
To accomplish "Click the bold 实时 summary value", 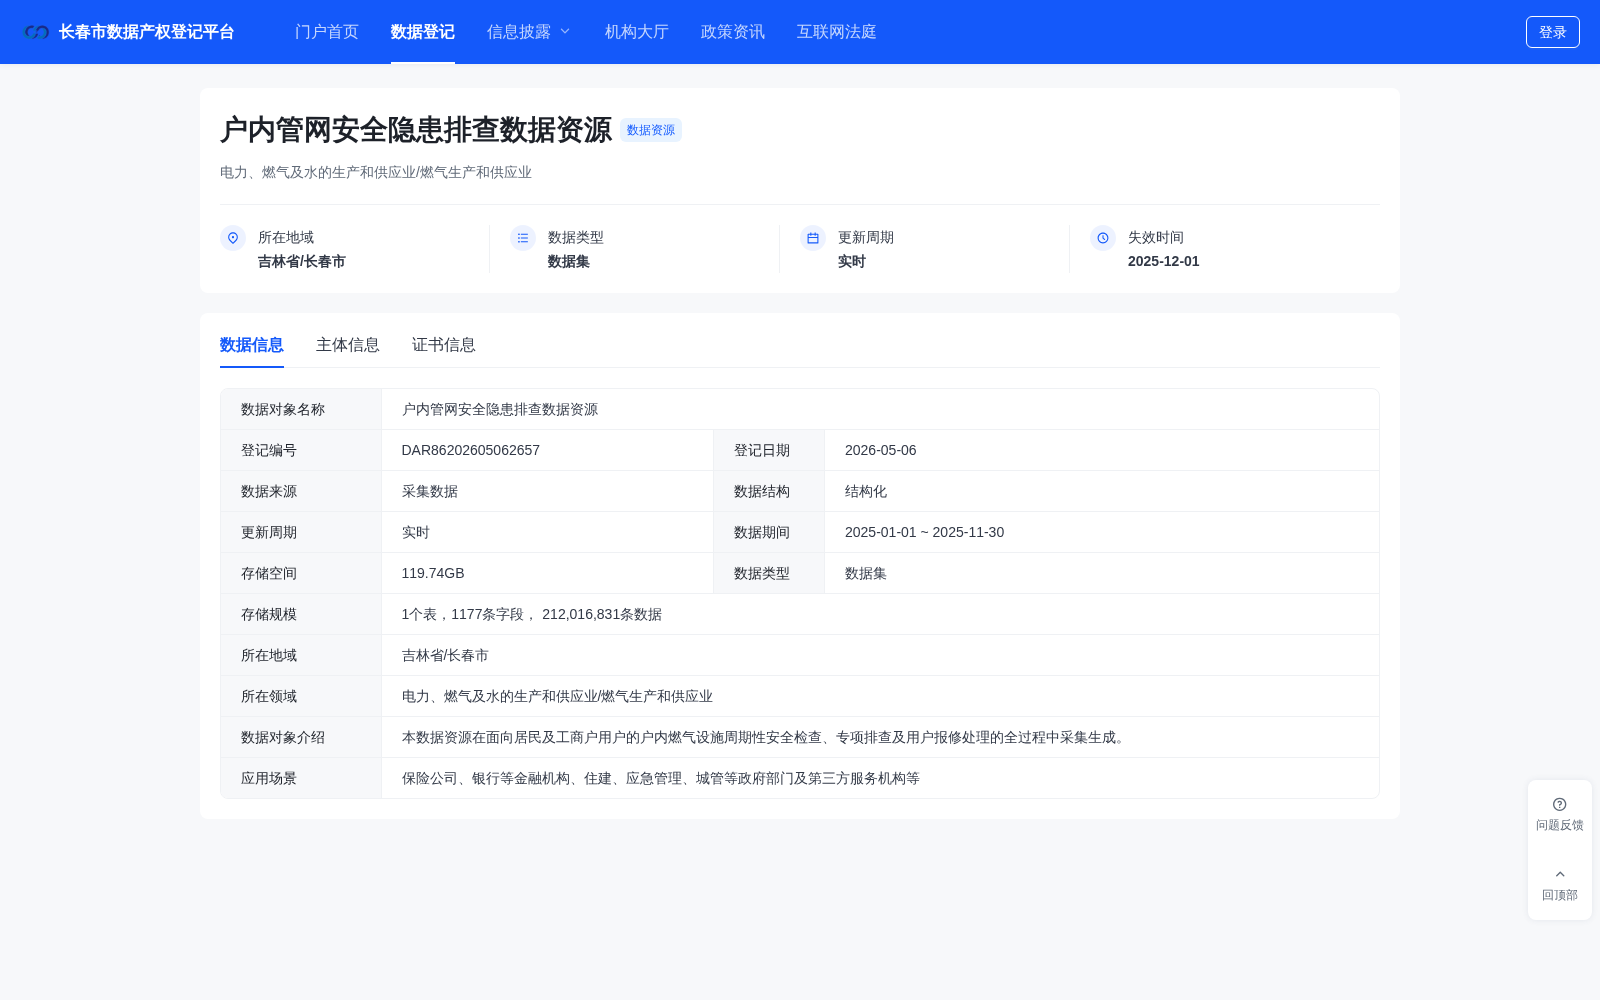I will pyautogui.click(x=852, y=262).
